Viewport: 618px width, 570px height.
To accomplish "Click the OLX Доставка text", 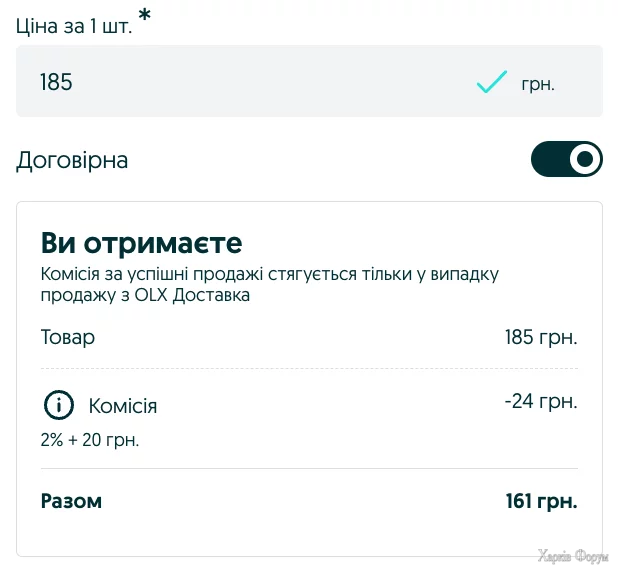I will (x=197, y=295).
